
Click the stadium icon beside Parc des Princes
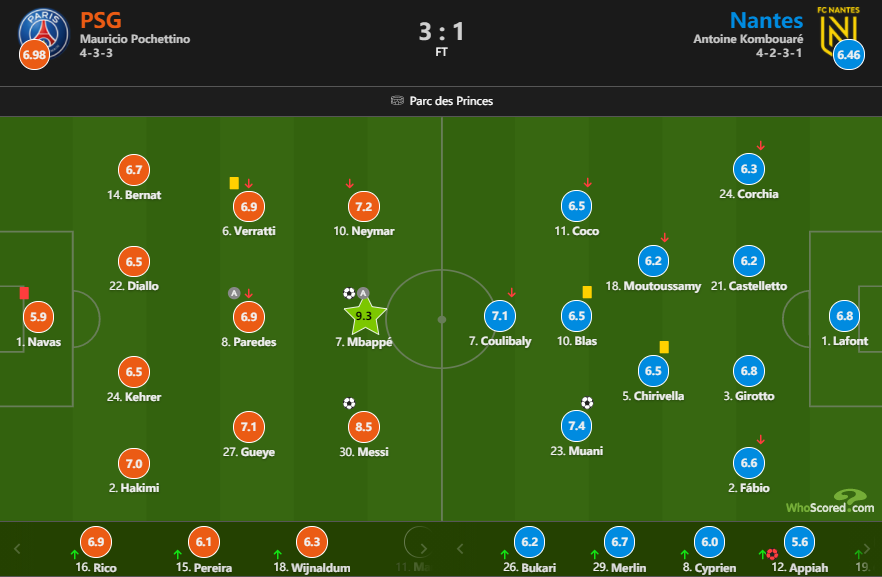point(397,101)
